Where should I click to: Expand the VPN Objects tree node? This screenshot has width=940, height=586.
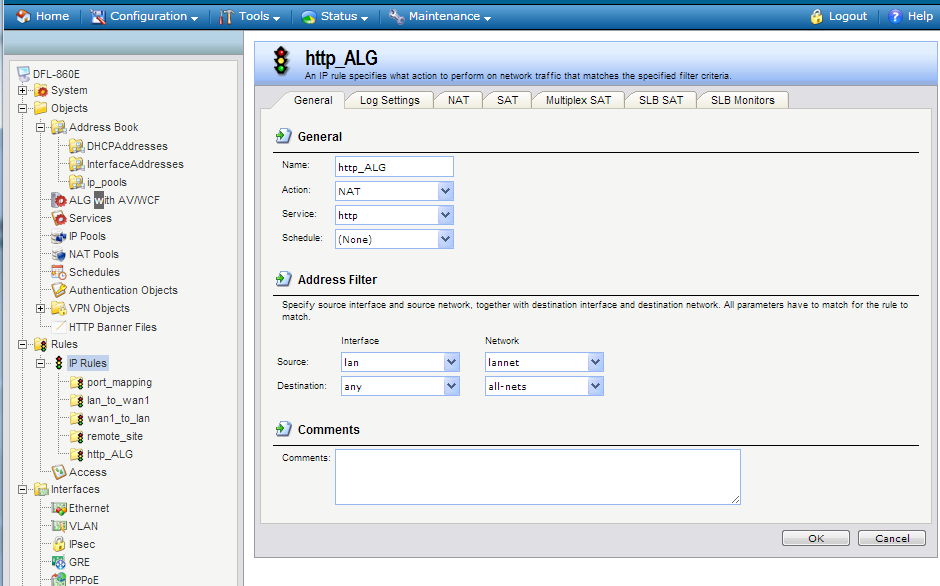pyautogui.click(x=41, y=308)
